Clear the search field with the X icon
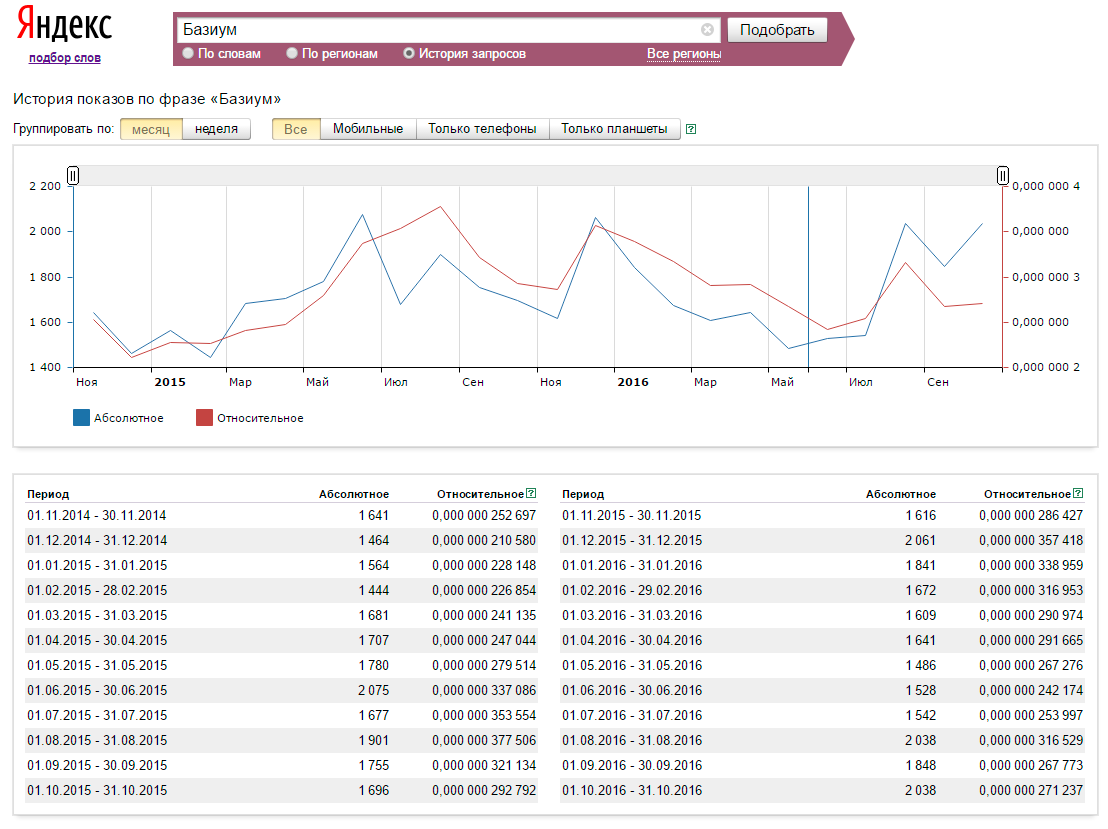The height and width of the screenshot is (829, 1108). (x=707, y=30)
